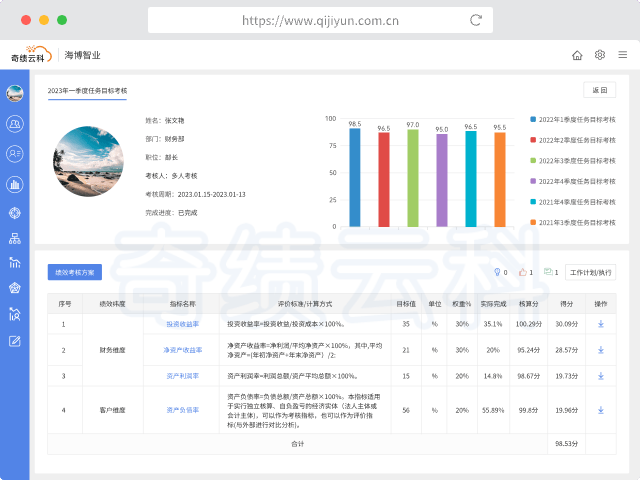Download row 1 投资收益率 via action icon
Screen dimensions: 640x480
pyautogui.click(x=601, y=324)
